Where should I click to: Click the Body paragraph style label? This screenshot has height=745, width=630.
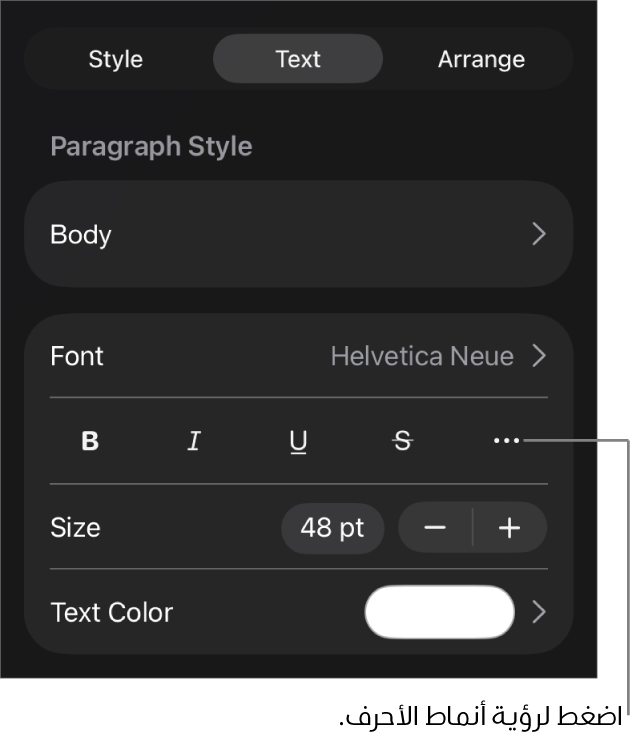(x=81, y=235)
